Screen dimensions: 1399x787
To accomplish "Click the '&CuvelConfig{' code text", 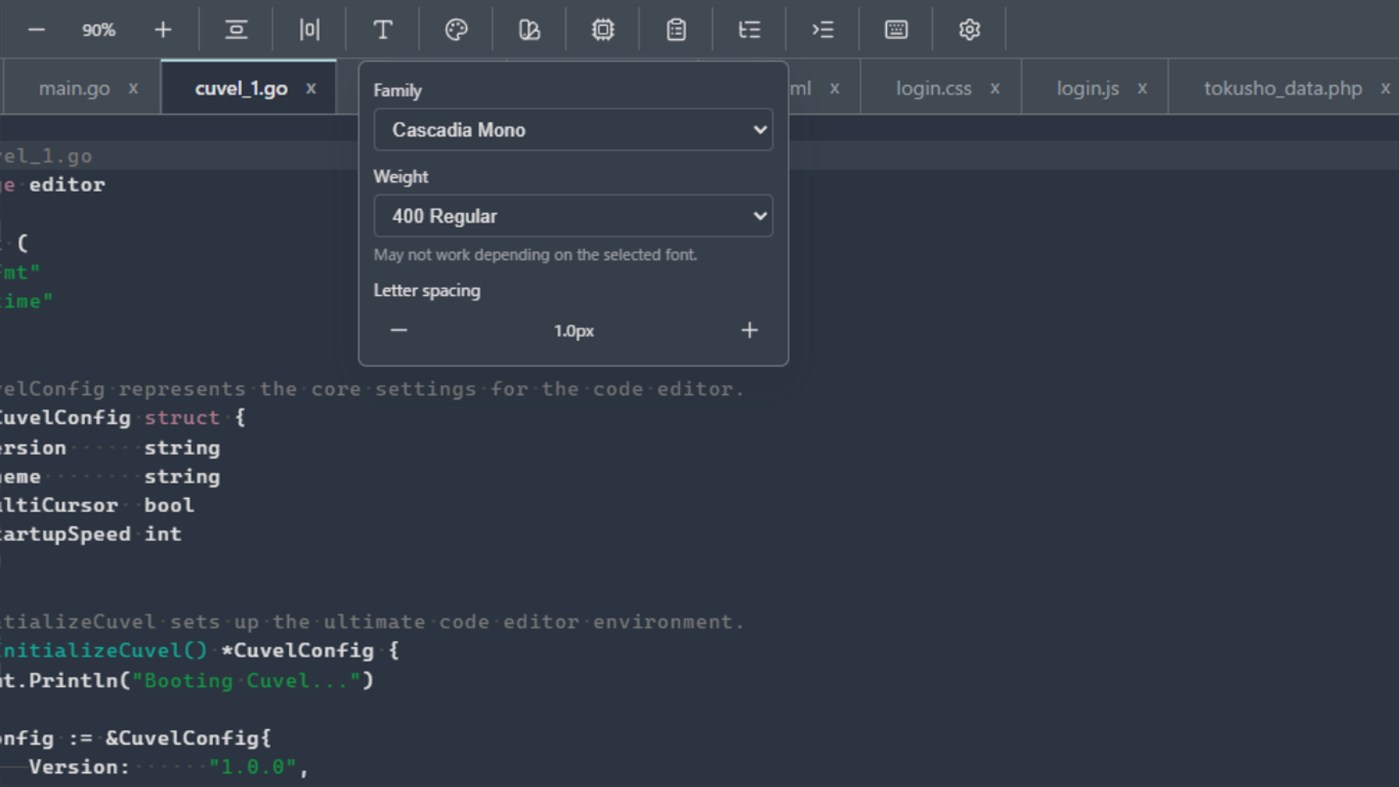I will (188, 738).
